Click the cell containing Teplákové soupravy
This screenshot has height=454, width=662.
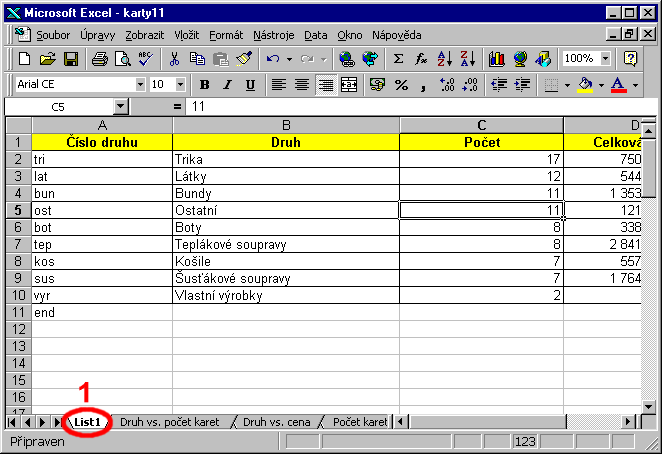click(x=286, y=244)
